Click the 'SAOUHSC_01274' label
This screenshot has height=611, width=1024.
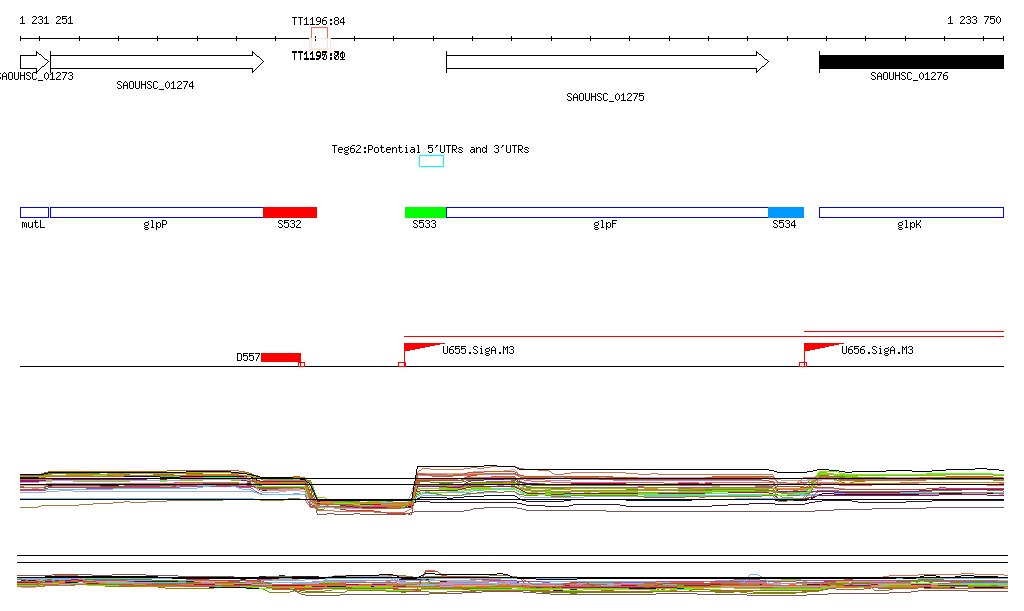[155, 86]
